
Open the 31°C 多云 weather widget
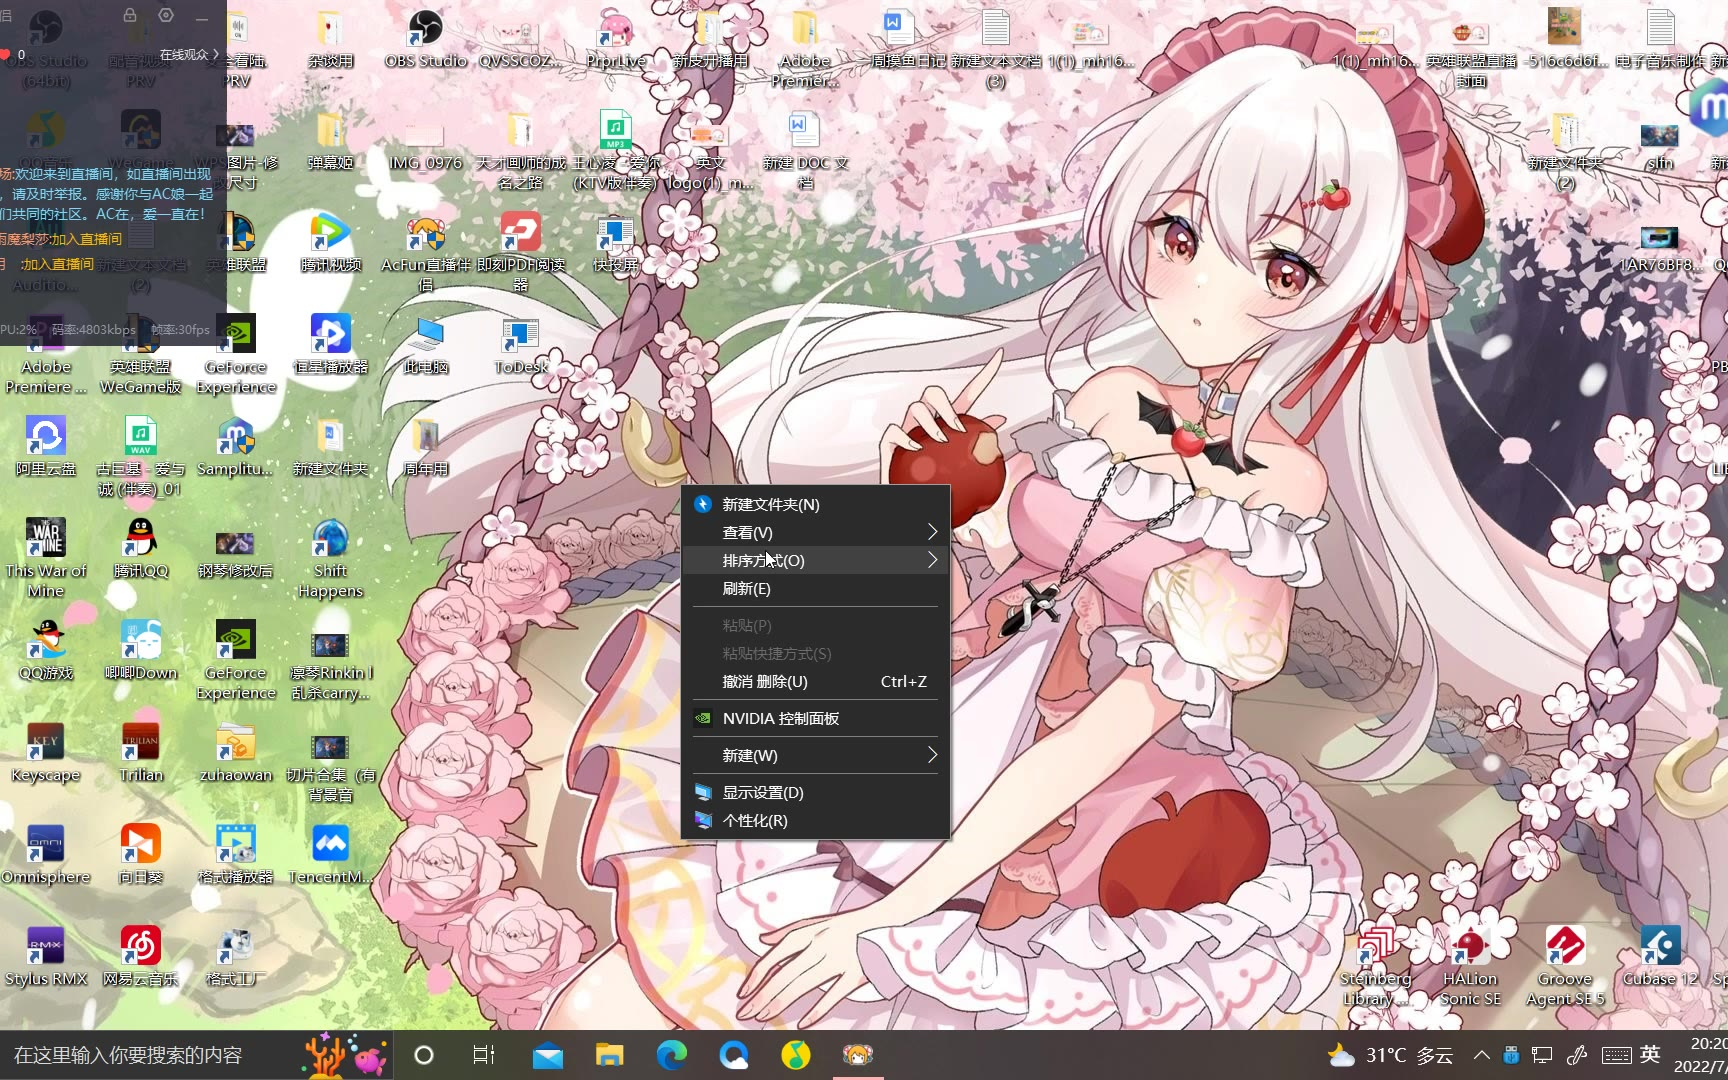(1390, 1055)
